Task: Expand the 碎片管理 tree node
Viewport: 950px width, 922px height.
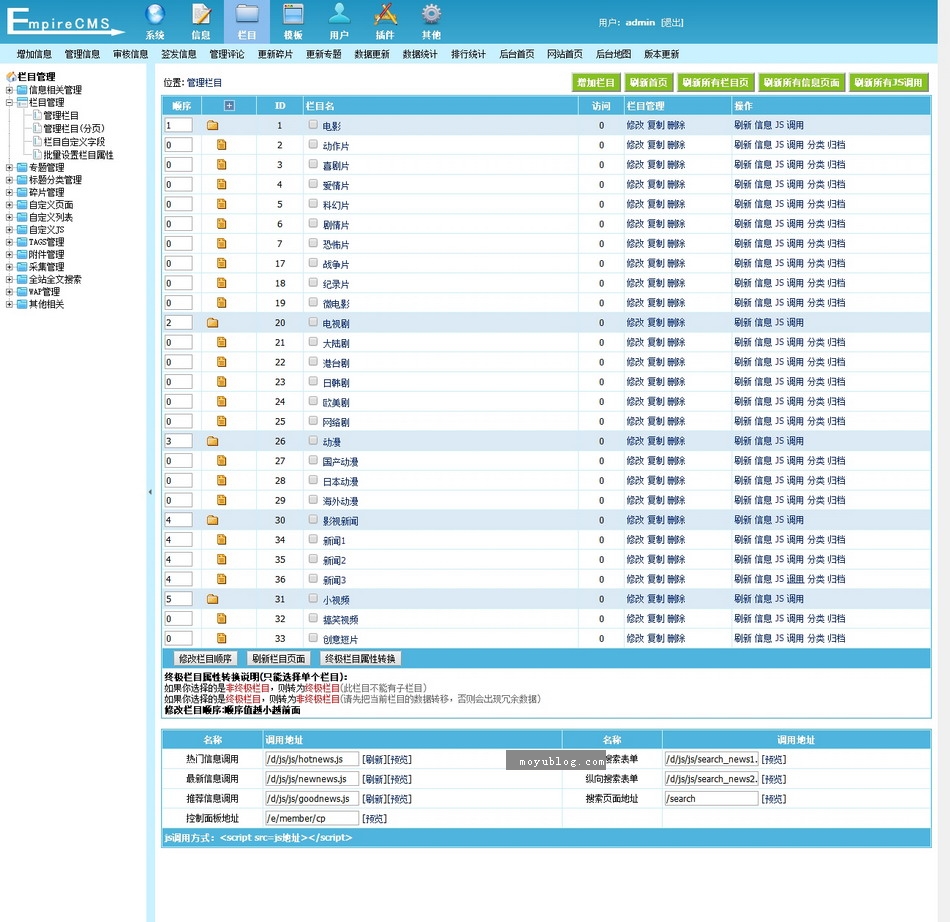Action: [x=9, y=192]
